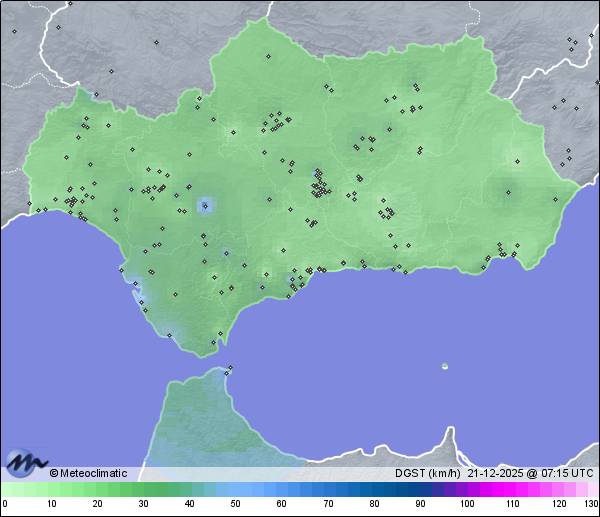This screenshot has width=600, height=517.
Task: Click the magenta swatch above 110
Action: (x=512, y=489)
